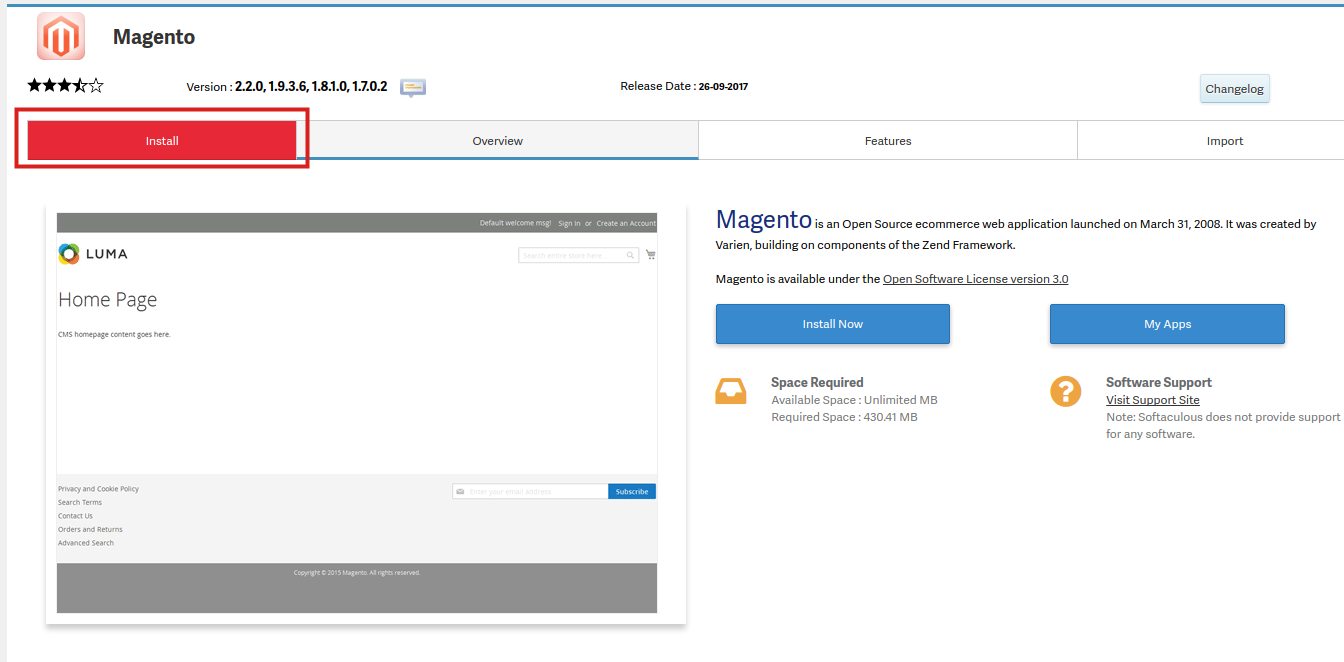
Task: Click the Changelog button
Action: pos(1235,88)
